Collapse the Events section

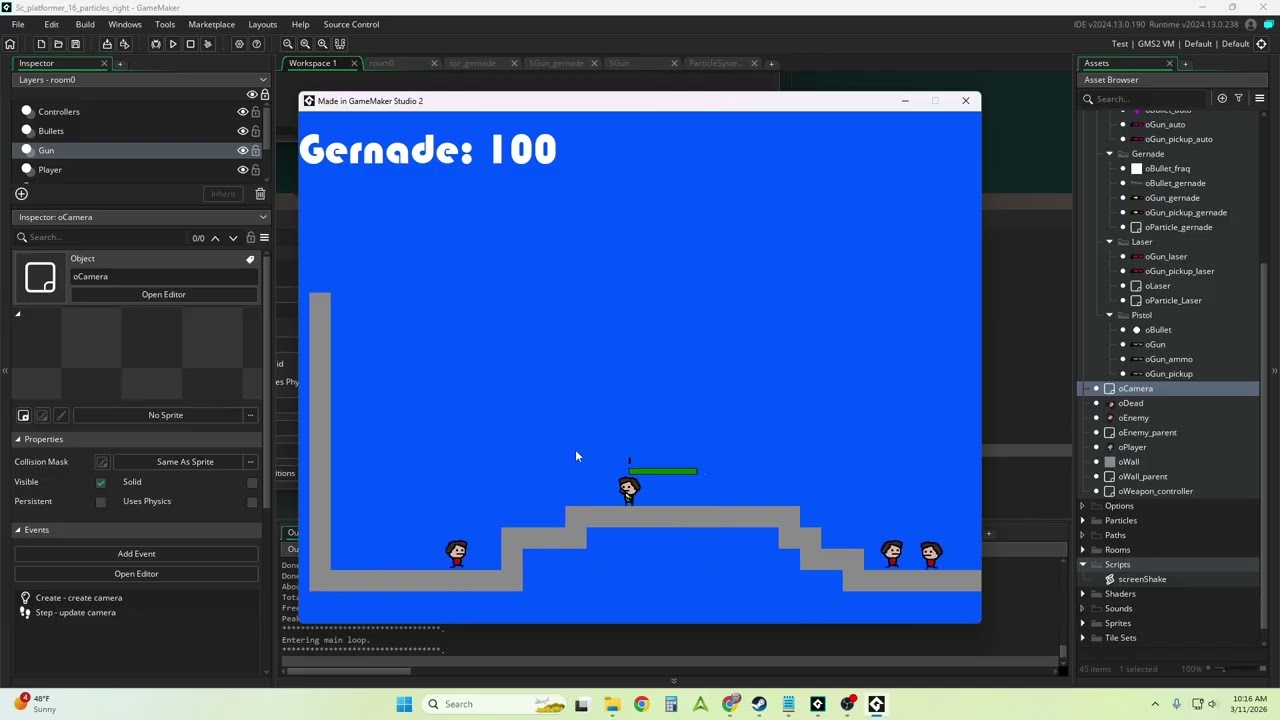point(17,530)
